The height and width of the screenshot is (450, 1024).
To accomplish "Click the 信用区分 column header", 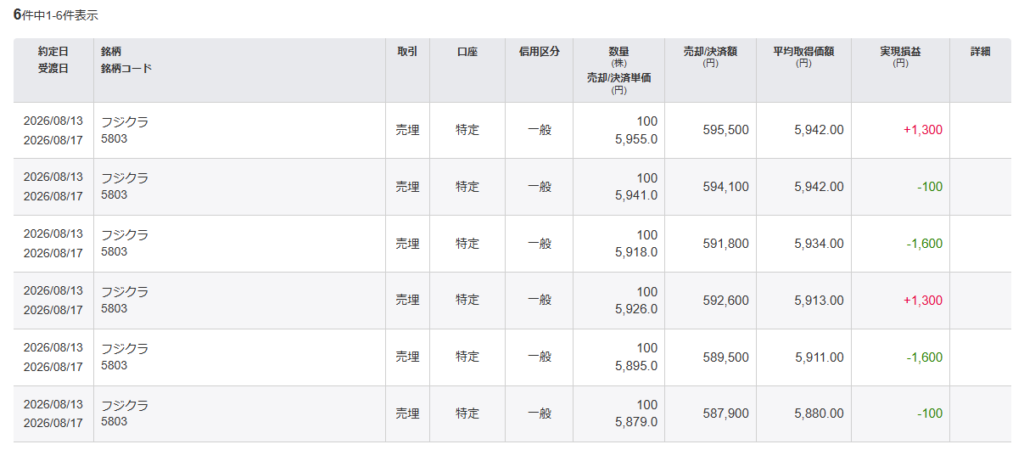I will [x=539, y=70].
